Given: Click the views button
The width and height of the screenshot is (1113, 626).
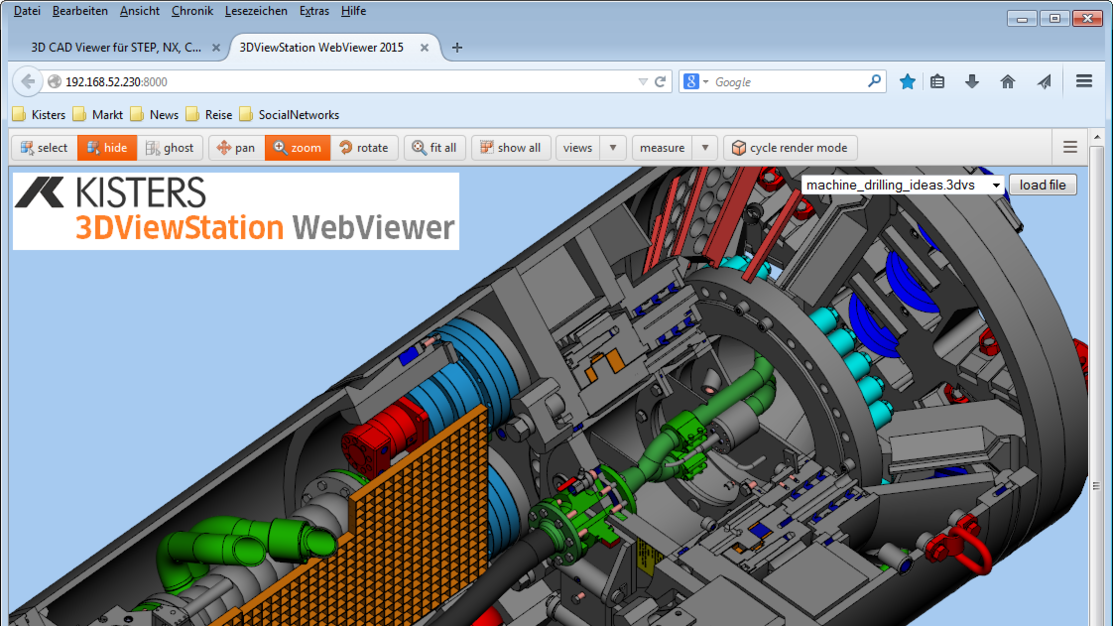Looking at the screenshot, I should coord(578,148).
